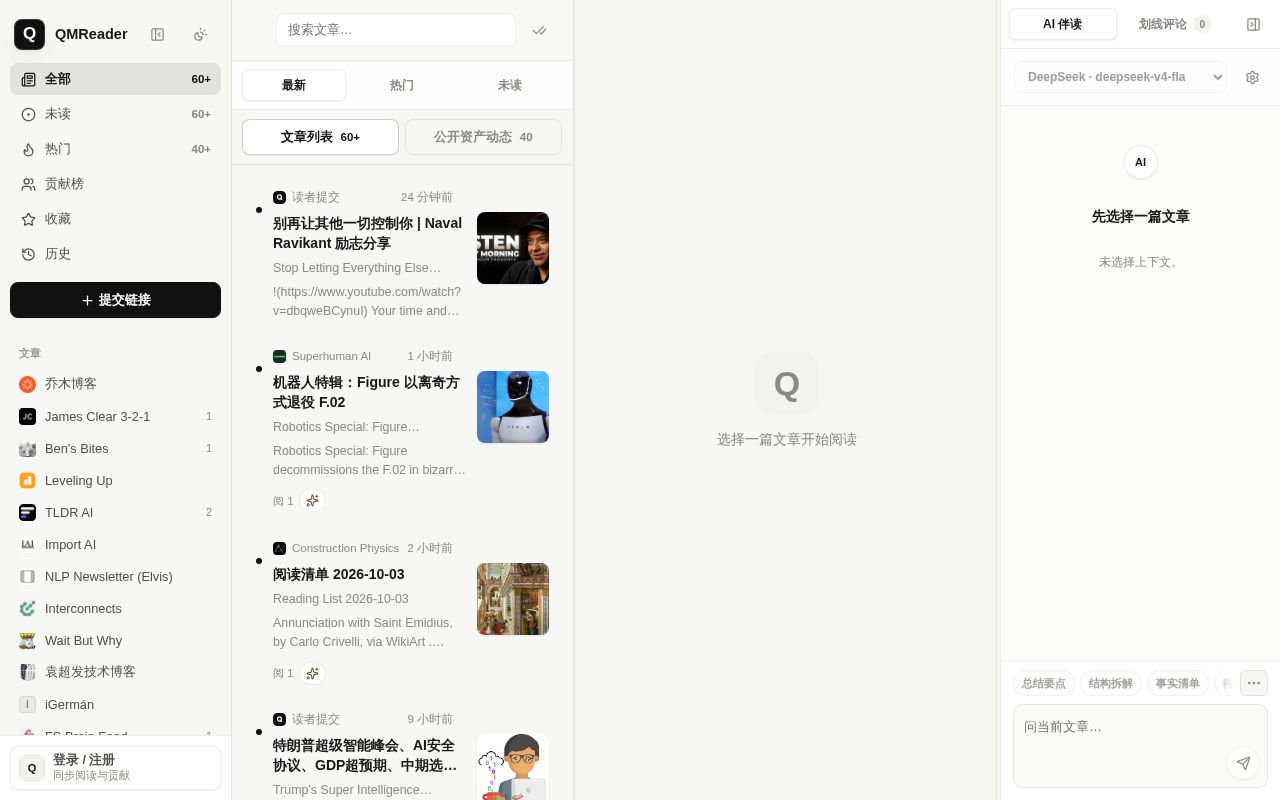The height and width of the screenshot is (800, 1280).
Task: Show more AI prompt suggestions ellipsis
Action: coord(1254,683)
